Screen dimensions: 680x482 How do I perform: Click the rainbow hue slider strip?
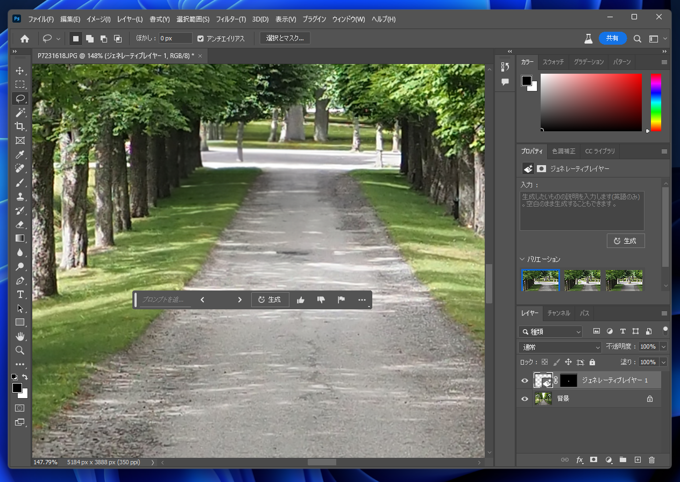pyautogui.click(x=656, y=103)
